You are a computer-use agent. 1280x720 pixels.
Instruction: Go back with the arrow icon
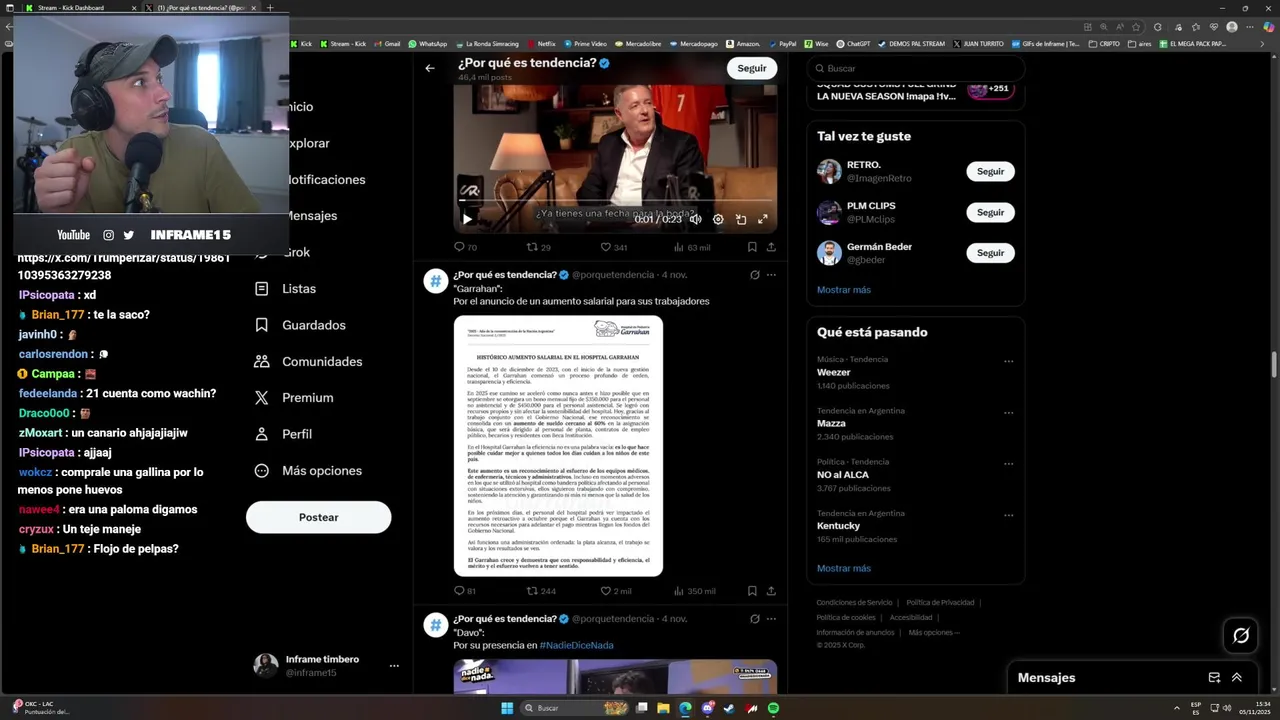pyautogui.click(x=430, y=68)
